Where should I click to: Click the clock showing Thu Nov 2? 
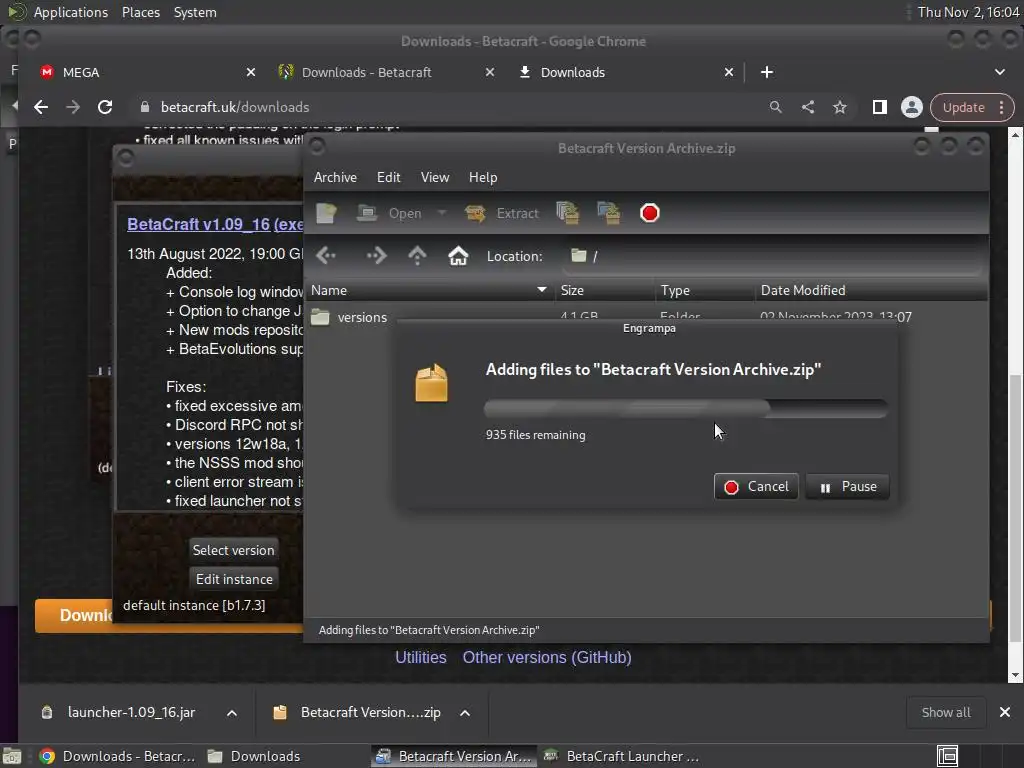[x=968, y=12]
